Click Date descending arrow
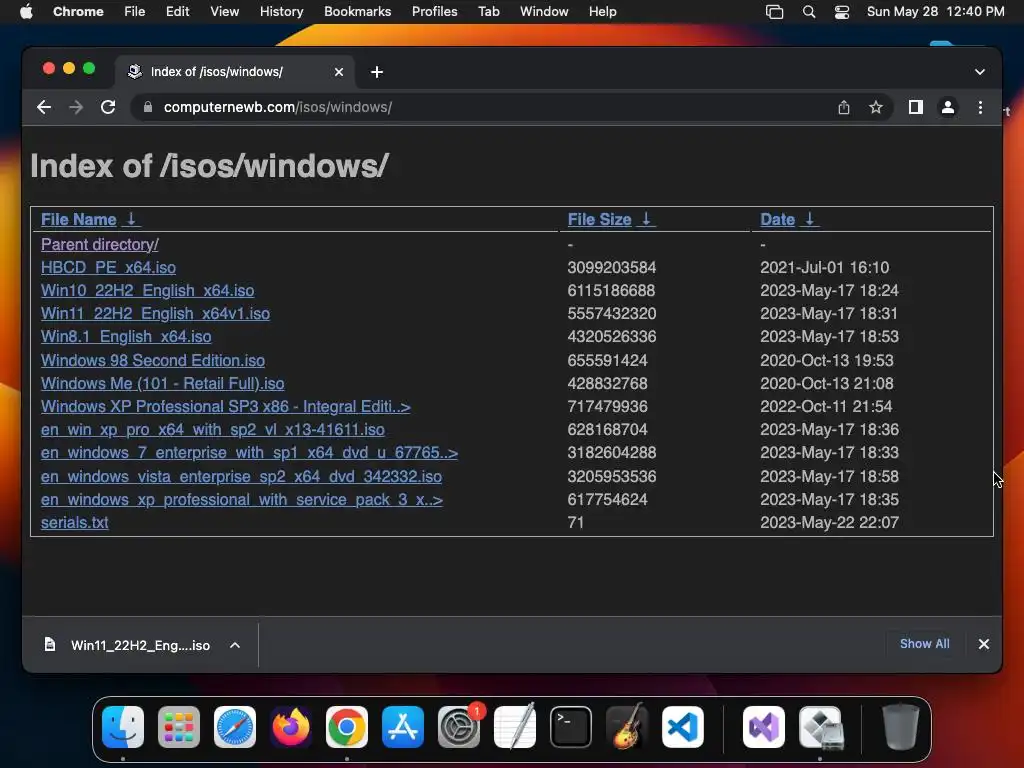The width and height of the screenshot is (1024, 768). [809, 219]
